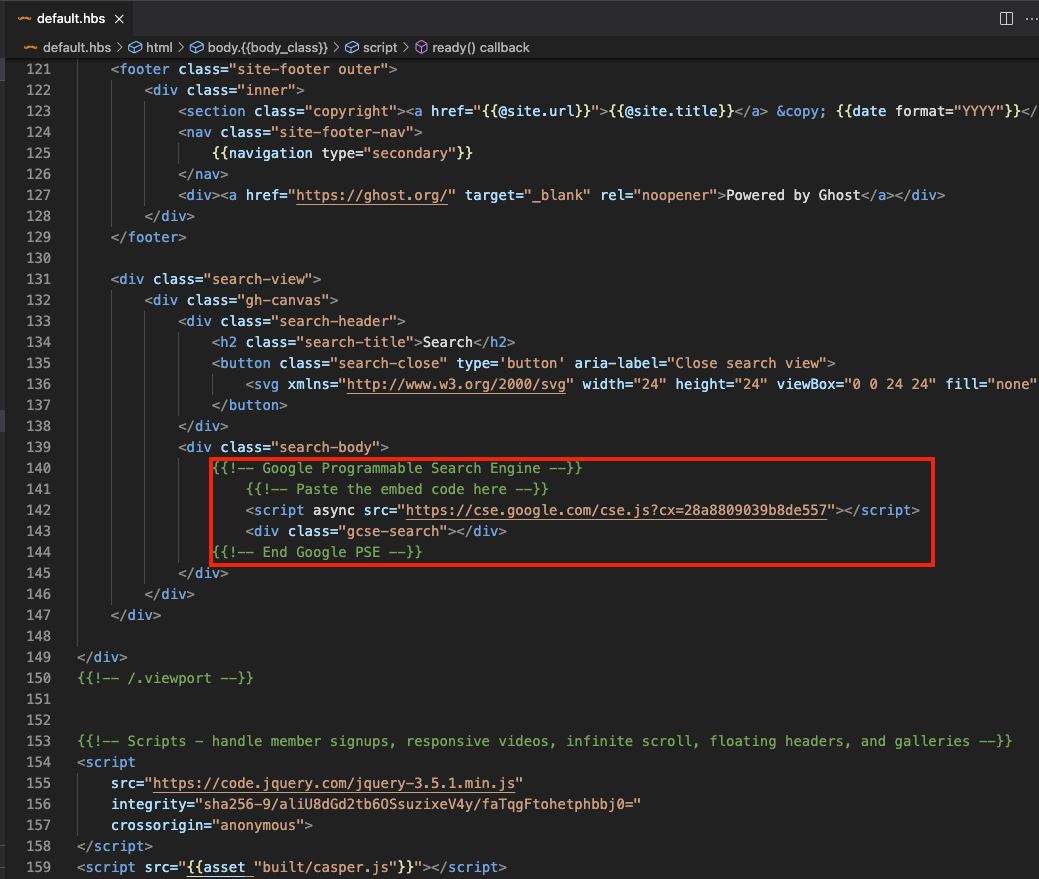Click the "End Google PSE" comment on line 144

click(317, 552)
